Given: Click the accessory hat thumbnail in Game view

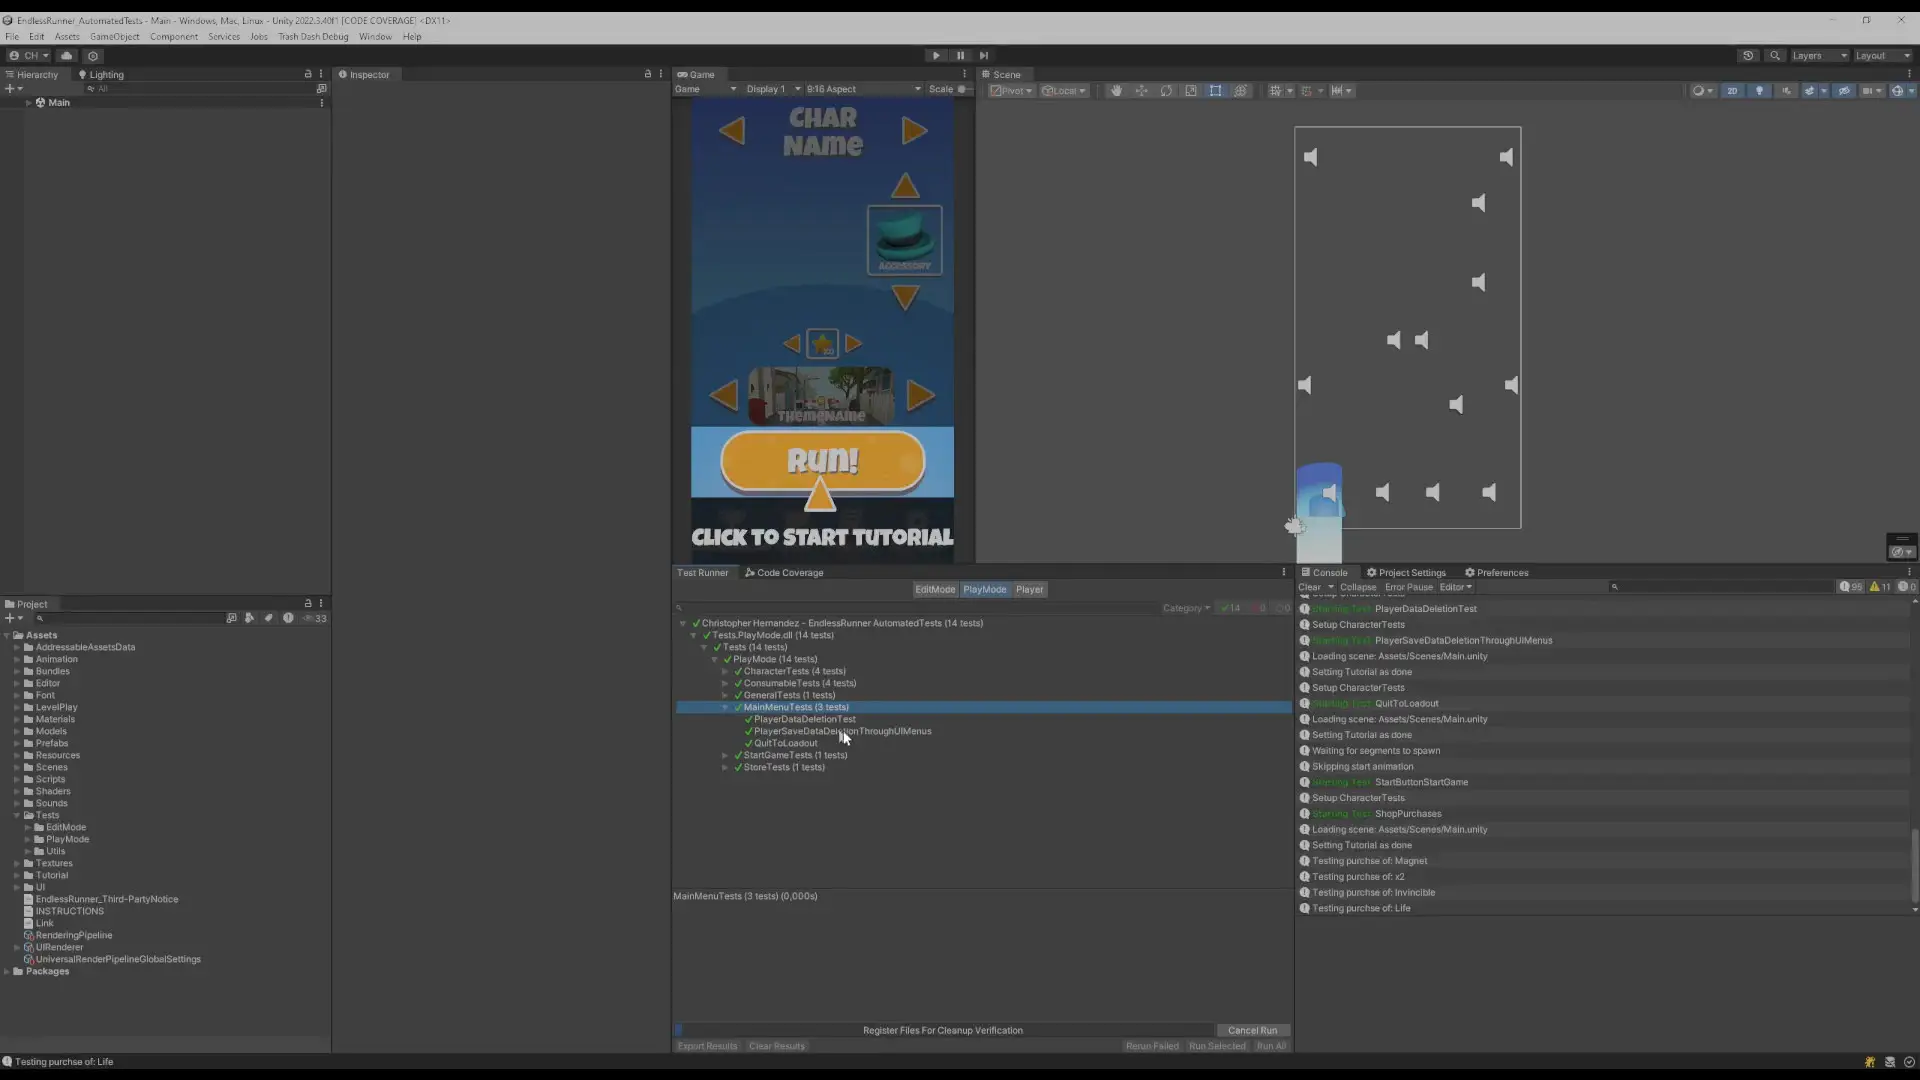Looking at the screenshot, I should (x=904, y=240).
